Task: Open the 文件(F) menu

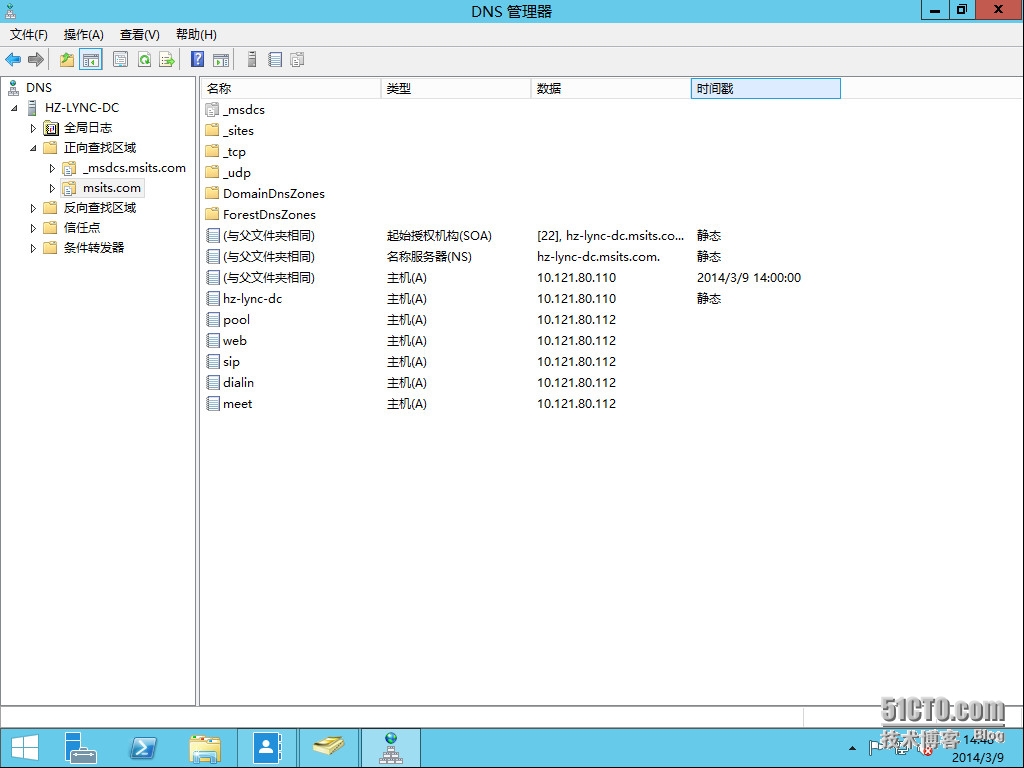Action: (x=29, y=35)
